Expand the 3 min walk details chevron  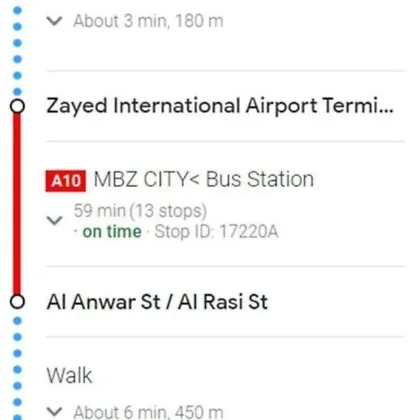pyautogui.click(x=54, y=21)
